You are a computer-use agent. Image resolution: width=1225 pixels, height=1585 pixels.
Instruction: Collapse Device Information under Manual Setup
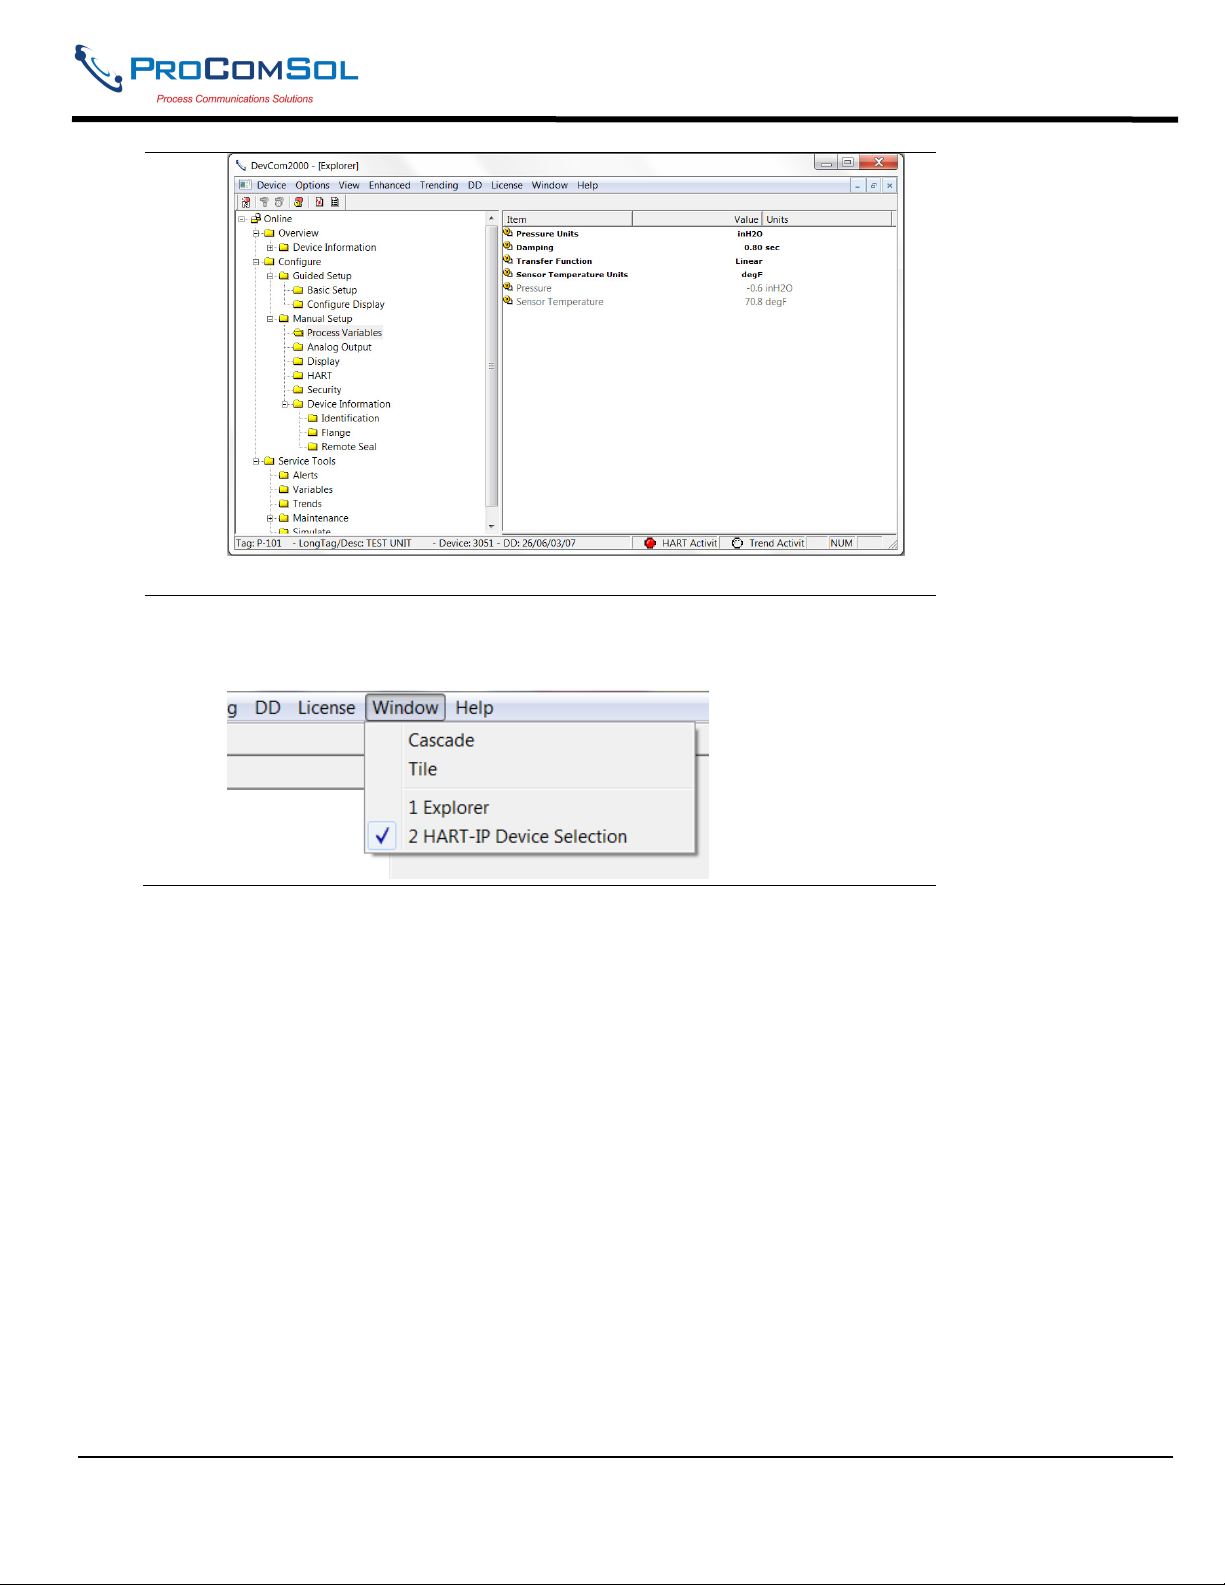pos(285,404)
